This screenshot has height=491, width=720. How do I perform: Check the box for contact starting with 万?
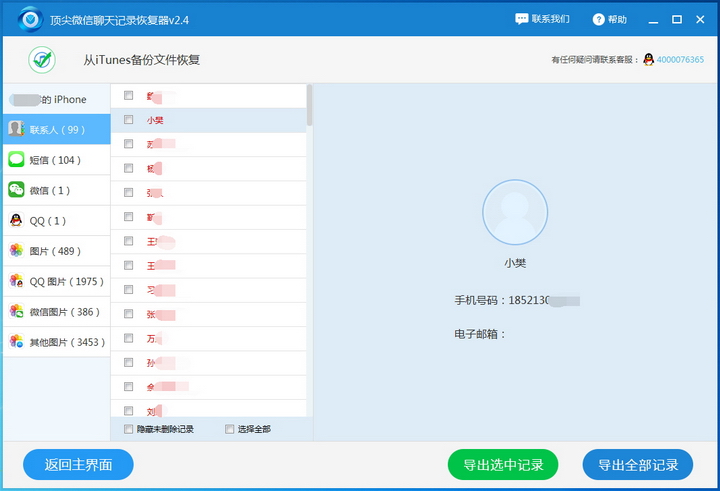click(x=129, y=338)
